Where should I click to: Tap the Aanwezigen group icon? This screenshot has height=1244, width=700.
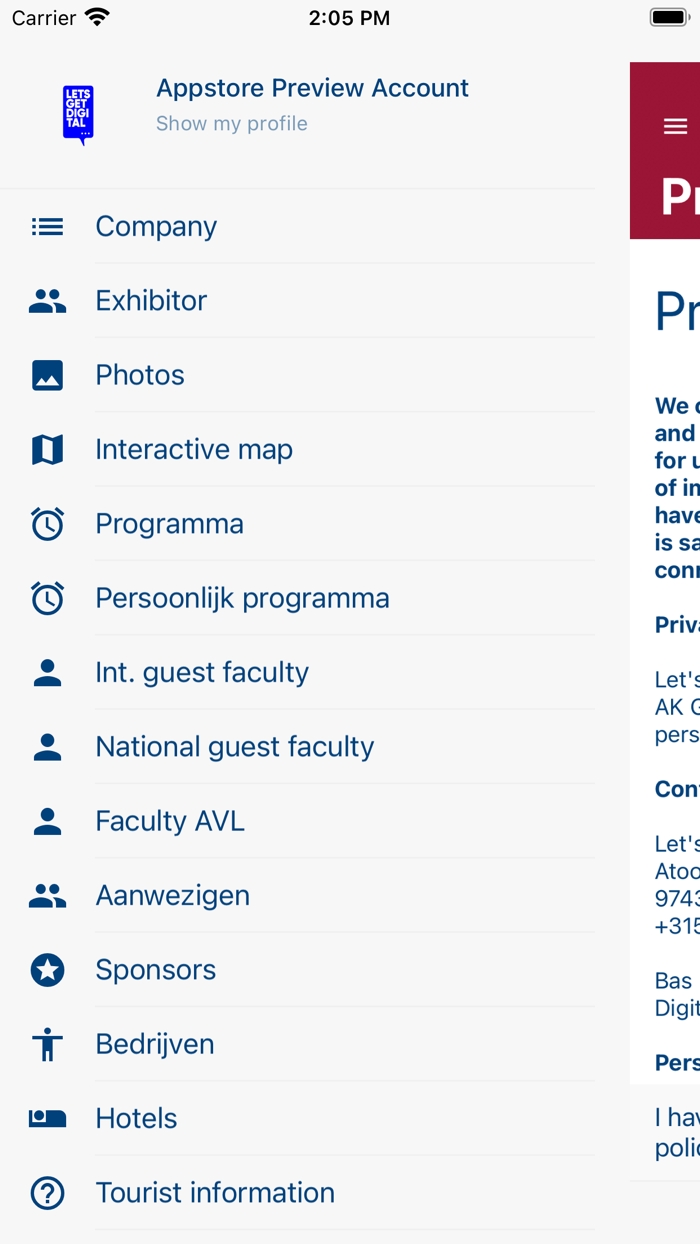[47, 894]
